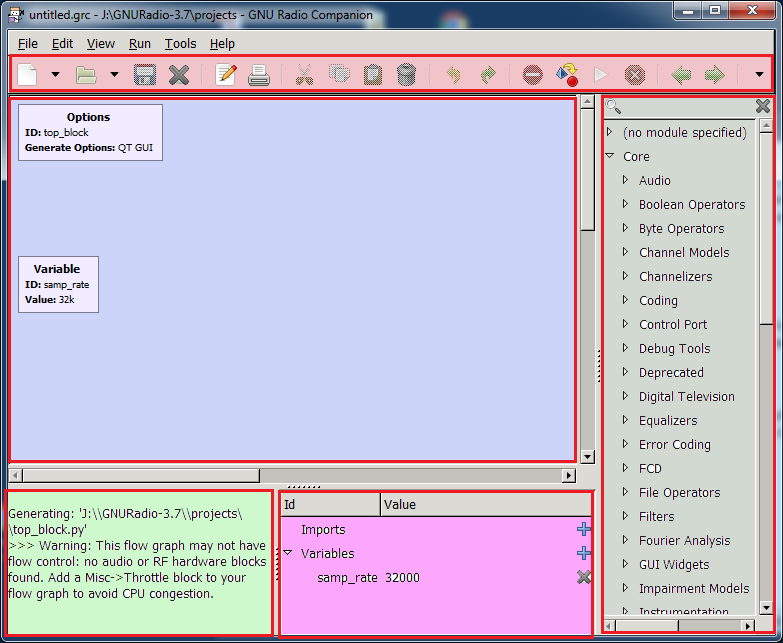The width and height of the screenshot is (783, 643).
Task: Delete selected block with trash can icon
Action: (x=406, y=74)
